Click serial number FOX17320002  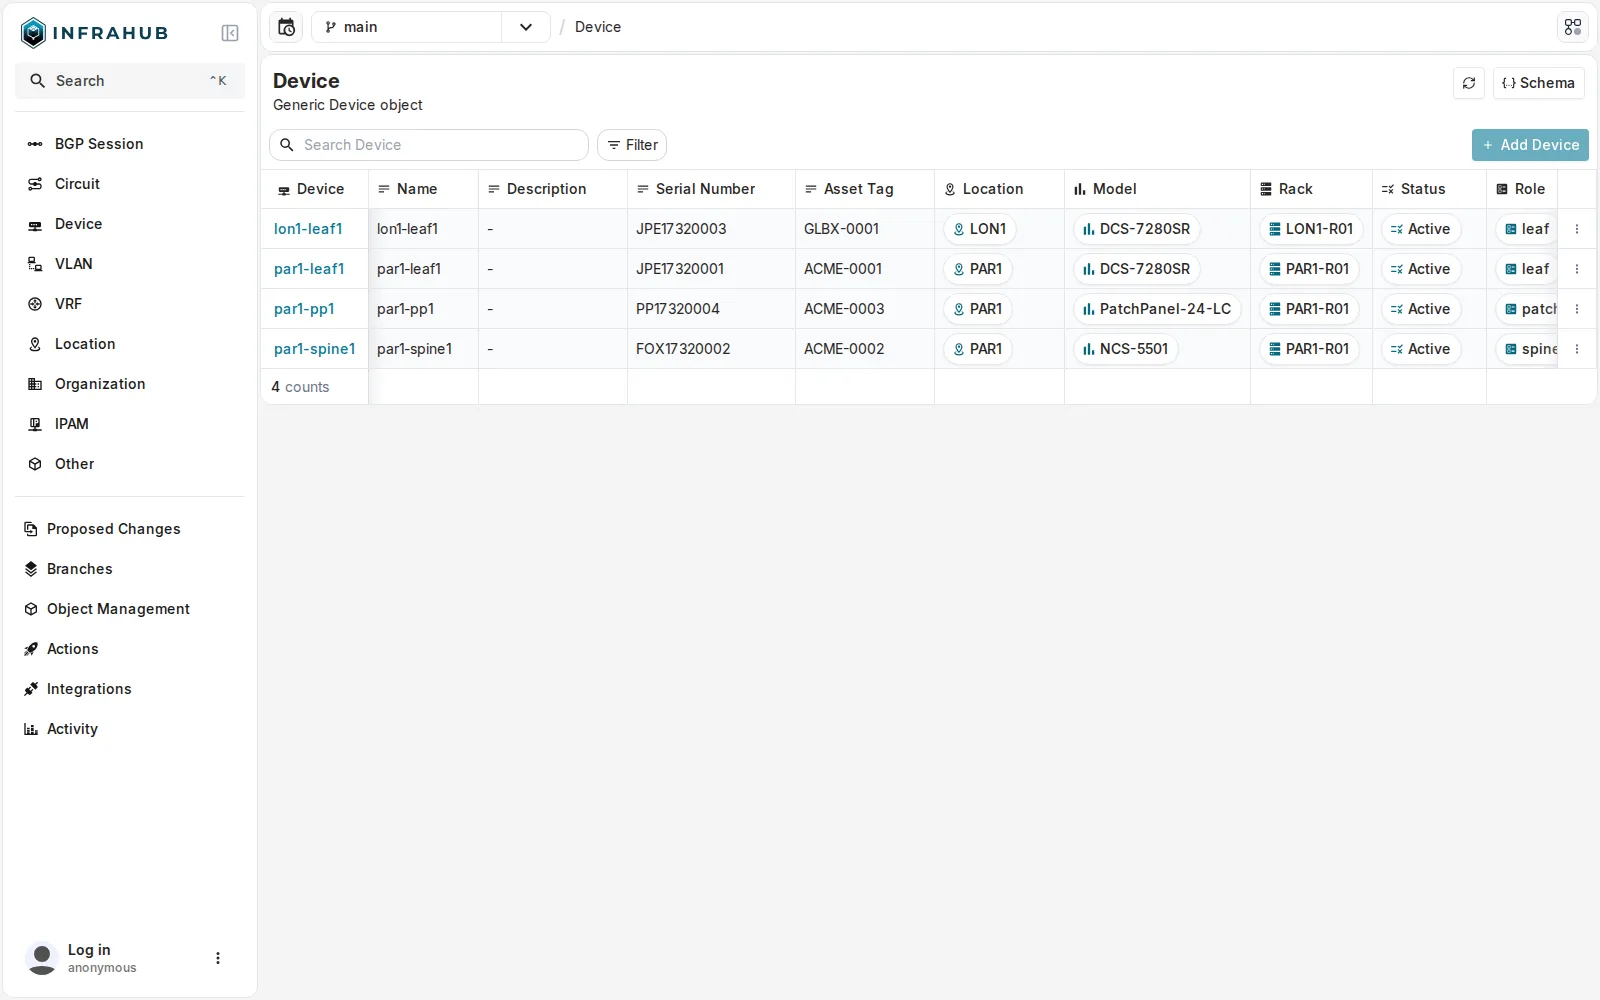pos(683,349)
